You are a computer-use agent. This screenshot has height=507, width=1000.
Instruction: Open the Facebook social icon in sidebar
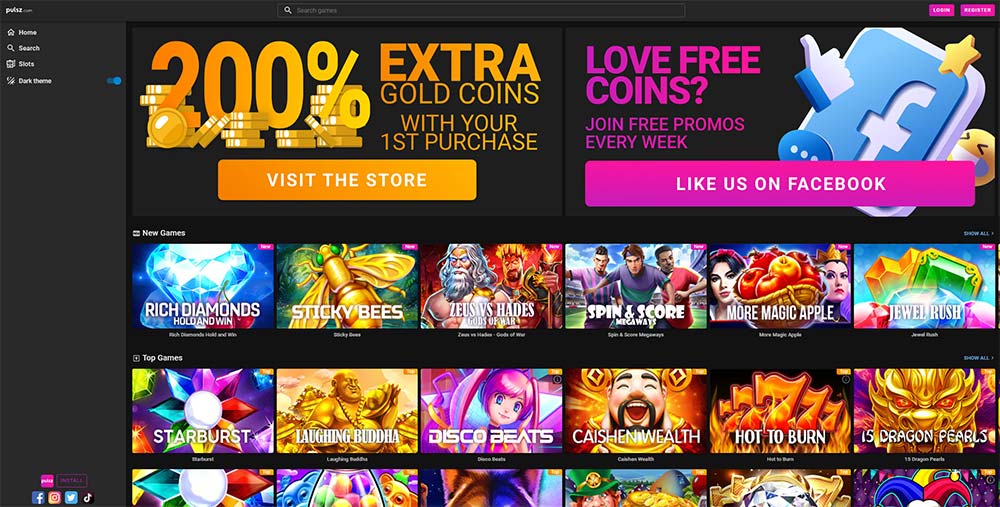coord(38,497)
